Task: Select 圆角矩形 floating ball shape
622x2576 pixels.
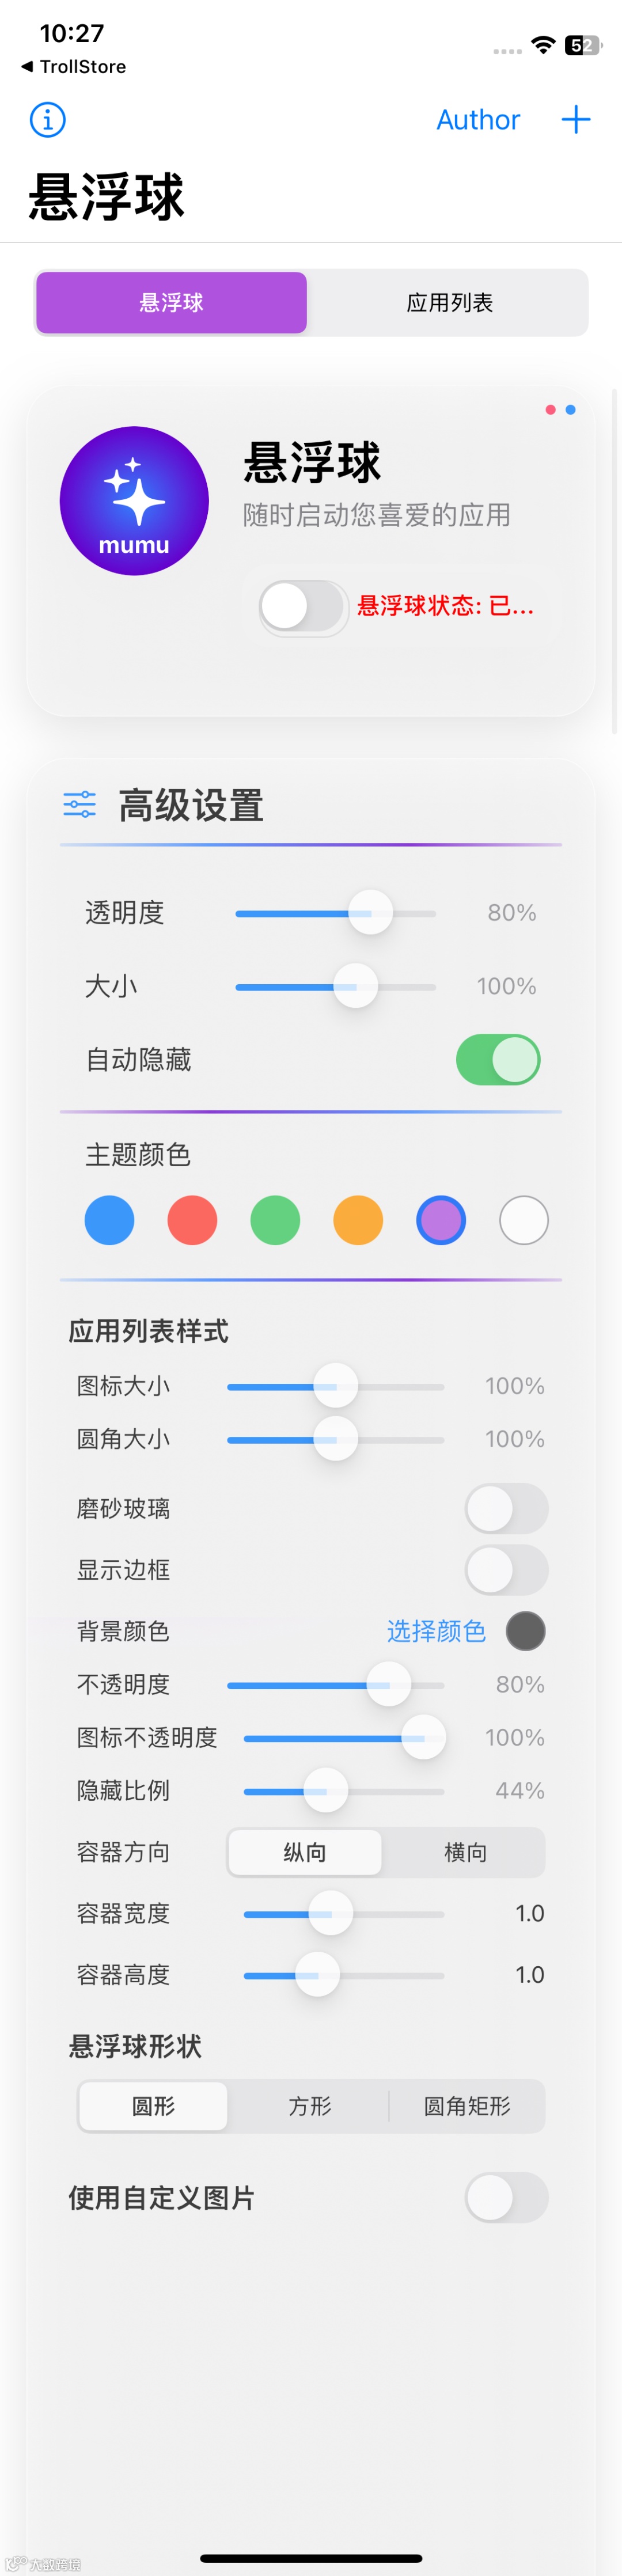Action: 467,2106
